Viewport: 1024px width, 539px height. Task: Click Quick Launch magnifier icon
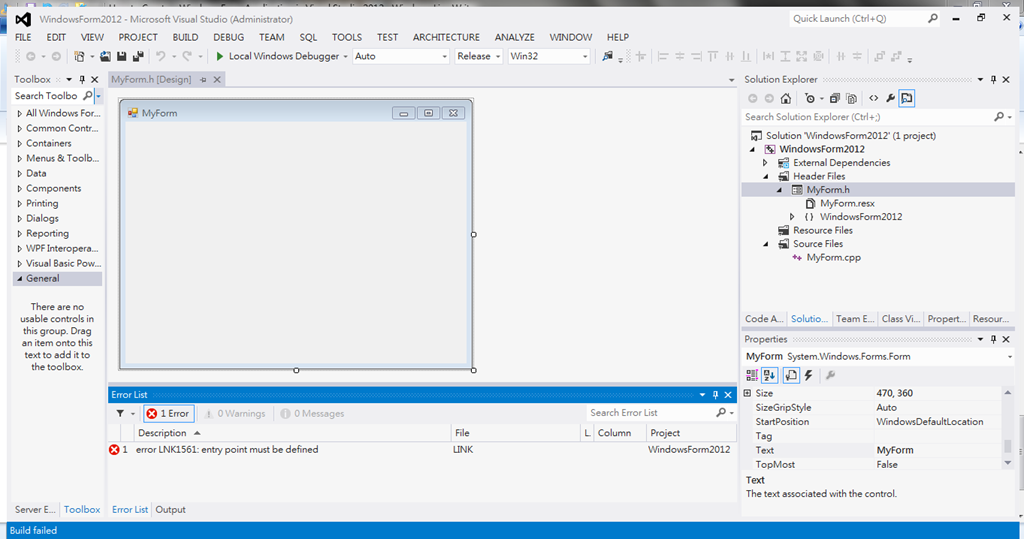[933, 19]
